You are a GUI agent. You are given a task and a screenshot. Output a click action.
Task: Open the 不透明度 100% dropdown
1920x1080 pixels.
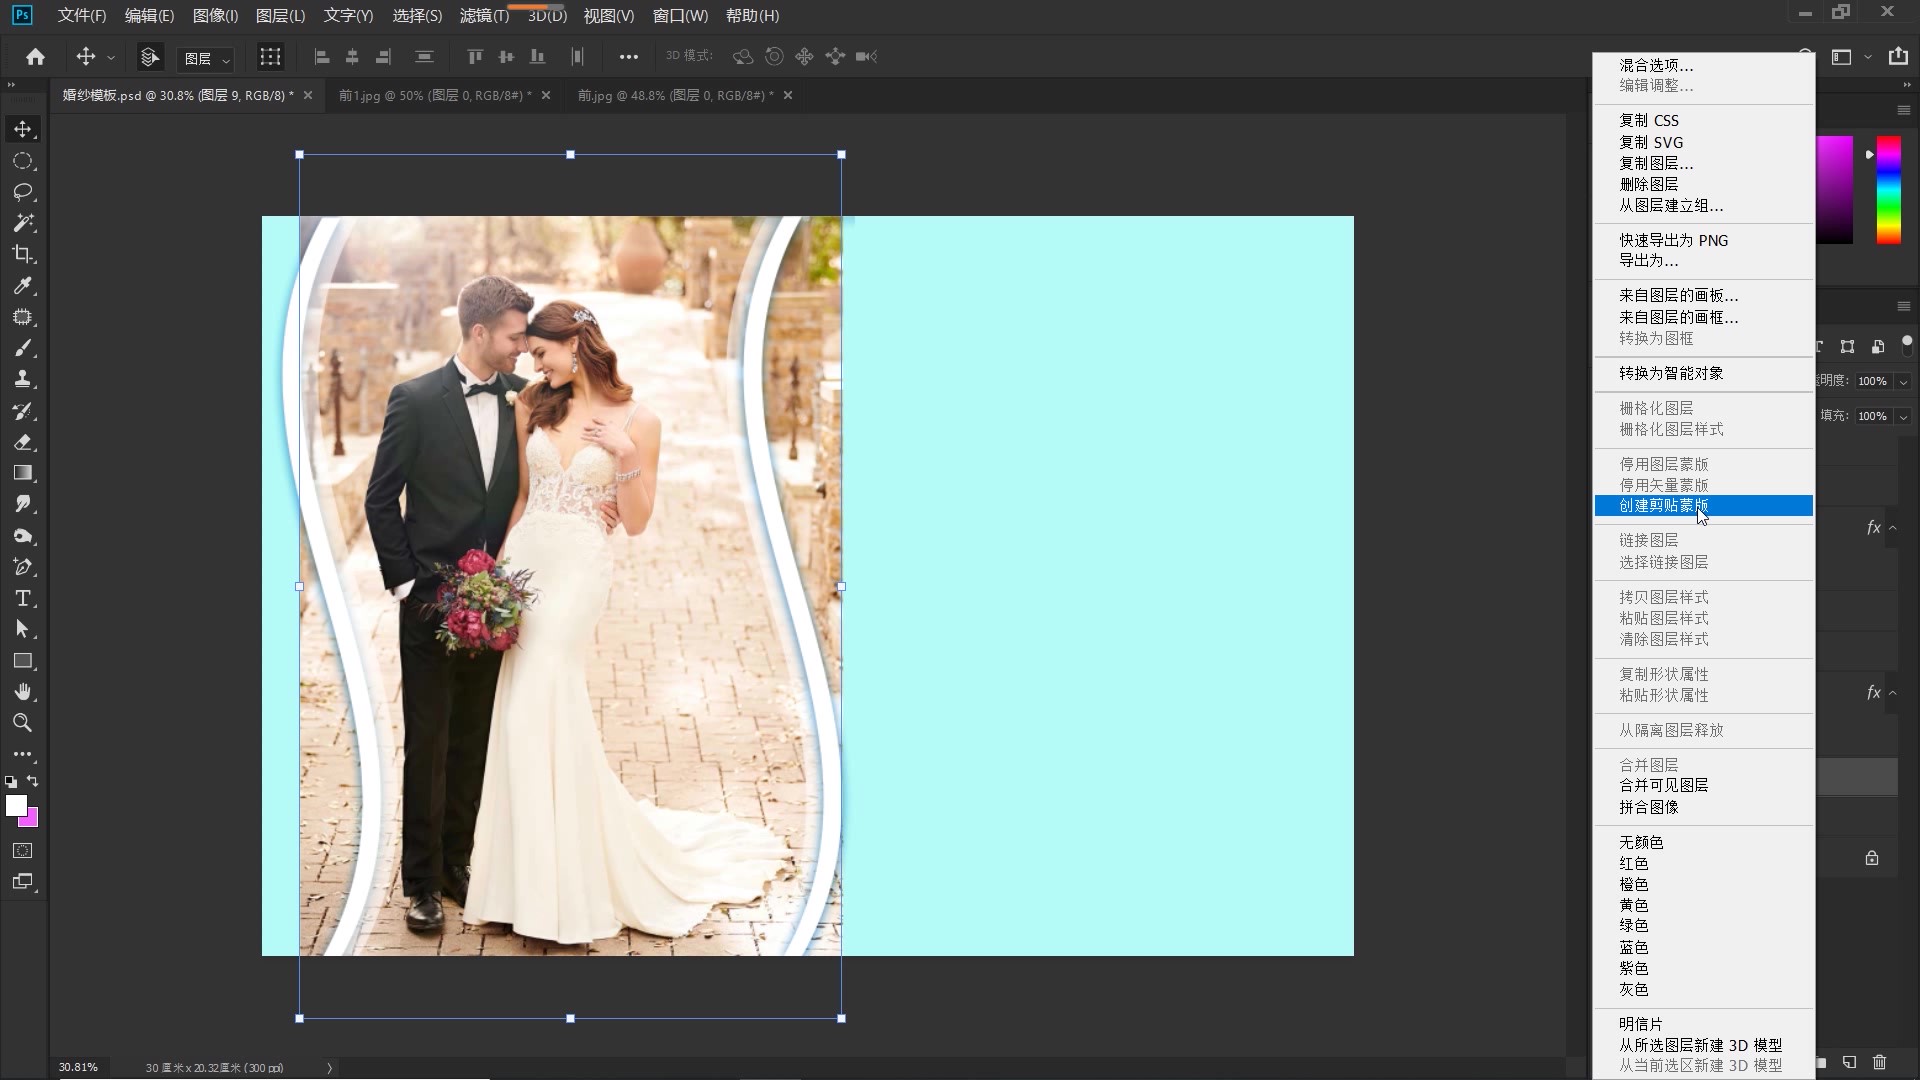click(x=1903, y=381)
